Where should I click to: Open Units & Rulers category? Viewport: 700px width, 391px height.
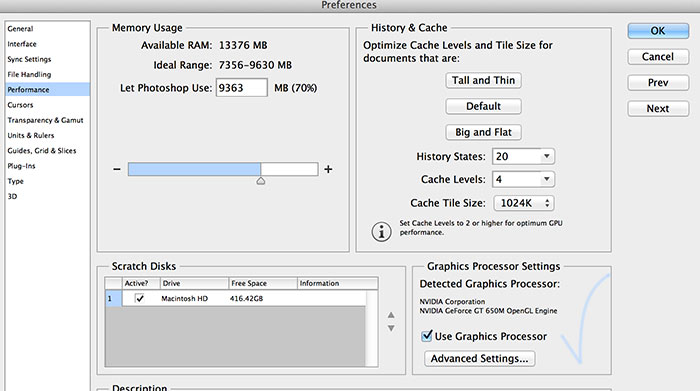(x=31, y=135)
